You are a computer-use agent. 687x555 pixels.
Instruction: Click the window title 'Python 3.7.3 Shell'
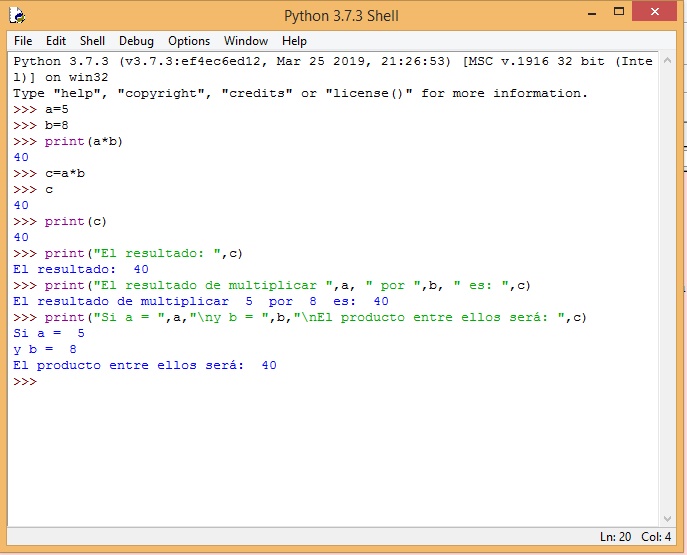[341, 16]
